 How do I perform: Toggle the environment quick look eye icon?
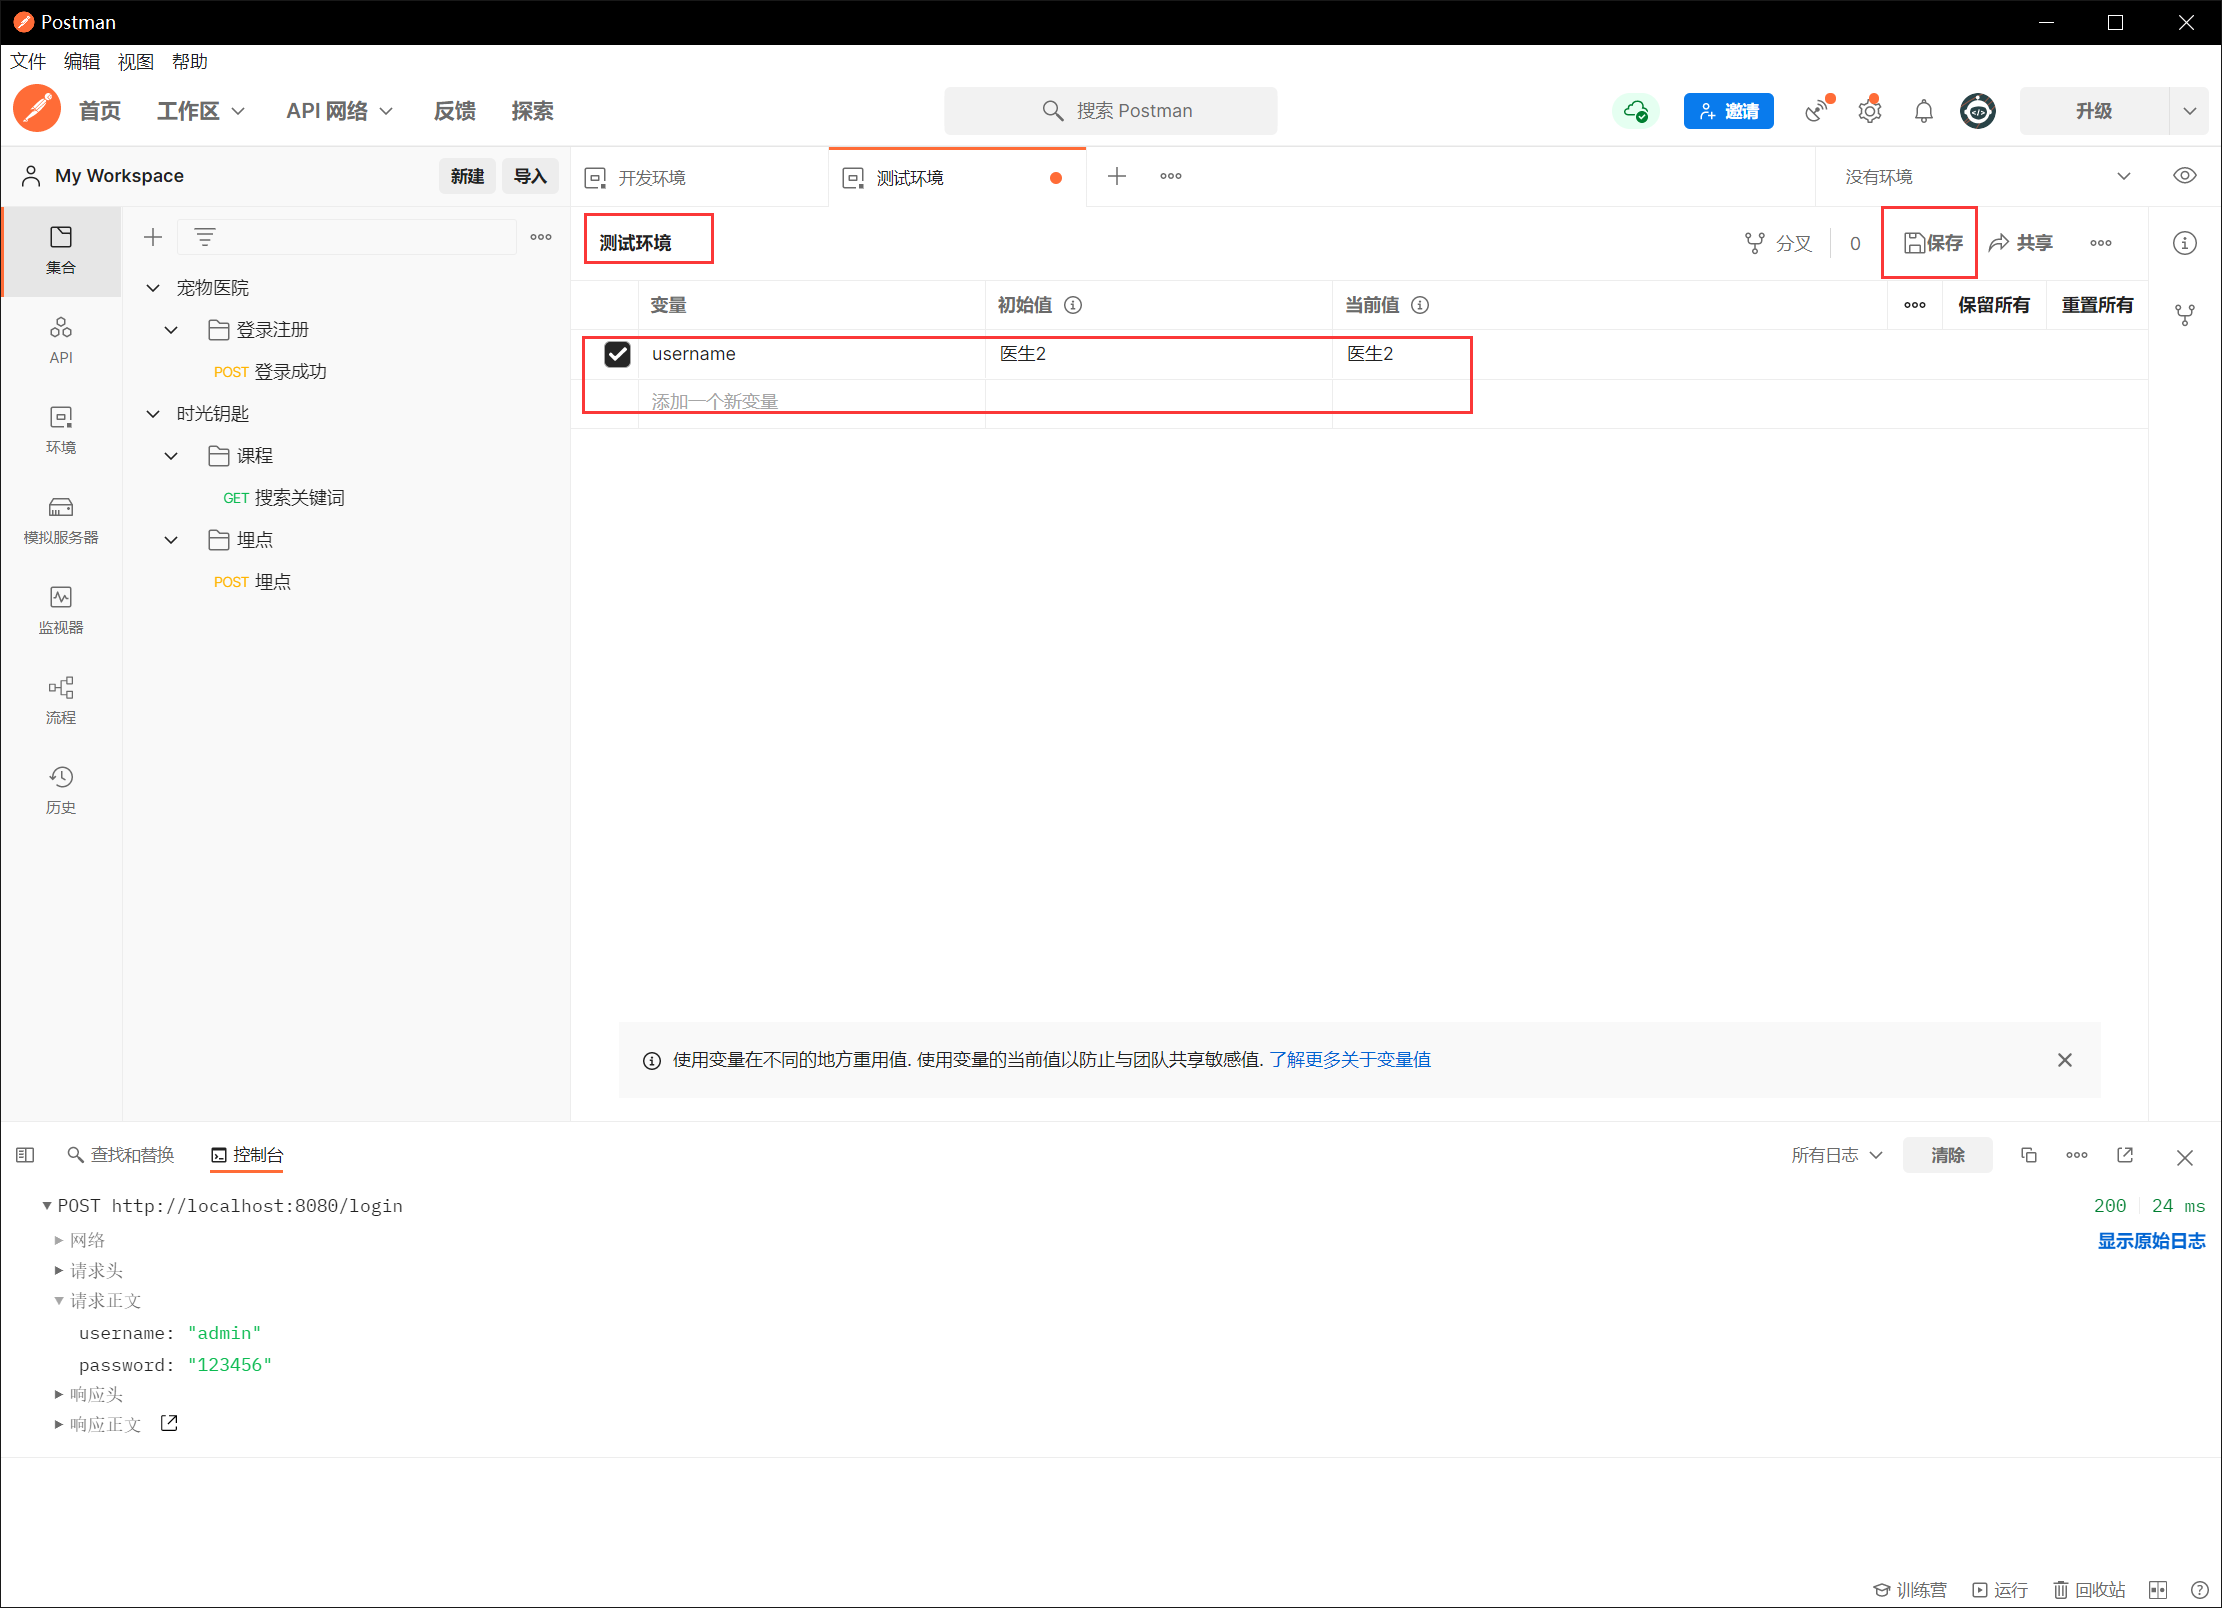click(x=2184, y=176)
